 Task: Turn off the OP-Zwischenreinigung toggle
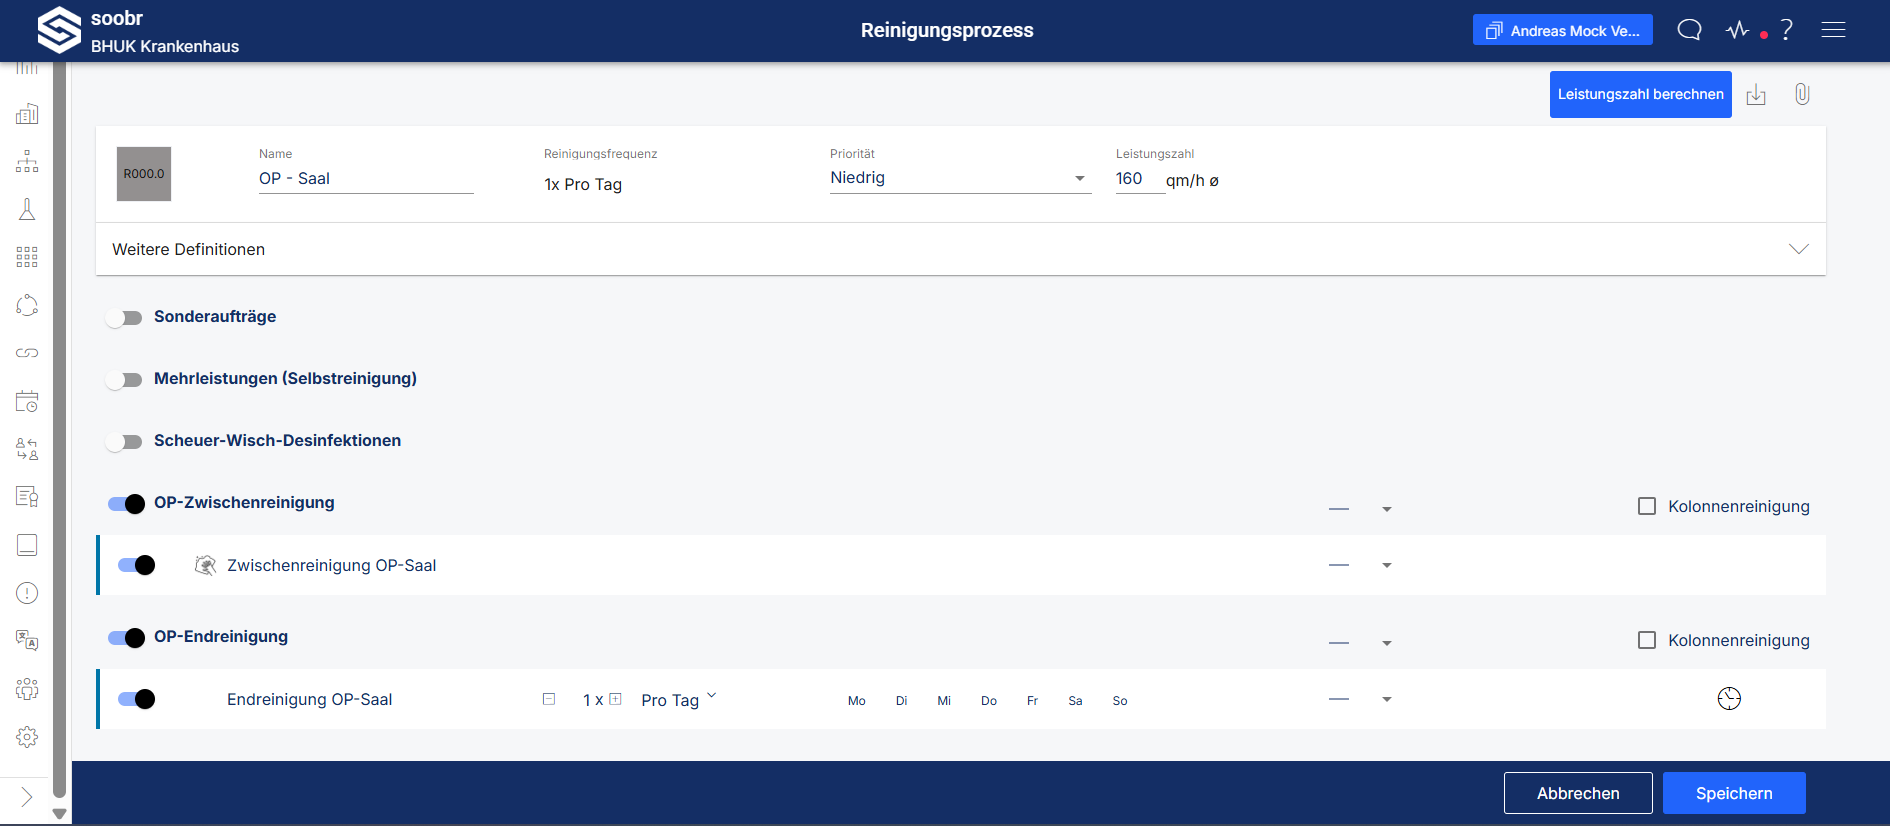click(126, 504)
